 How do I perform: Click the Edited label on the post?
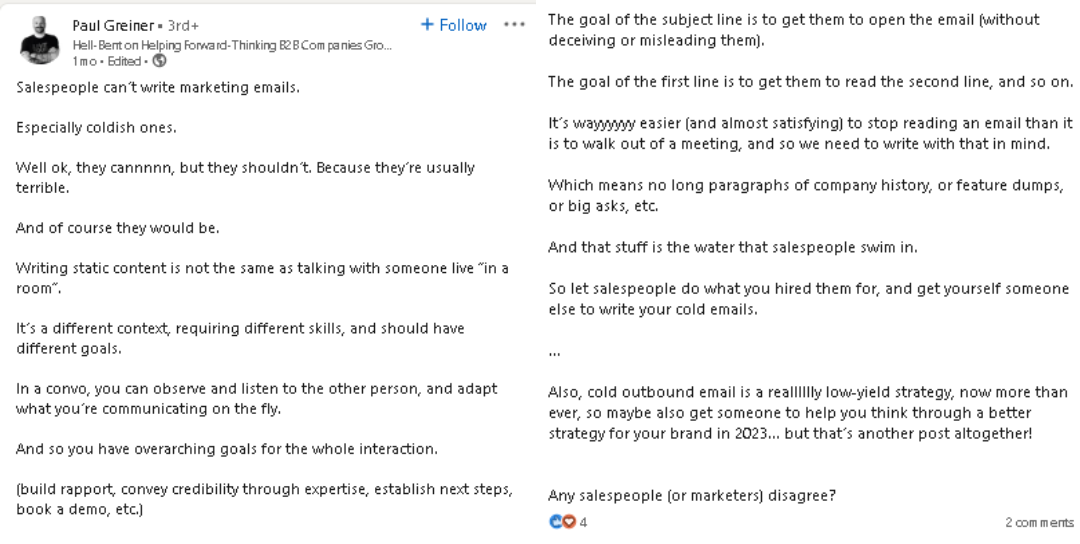tap(124, 61)
